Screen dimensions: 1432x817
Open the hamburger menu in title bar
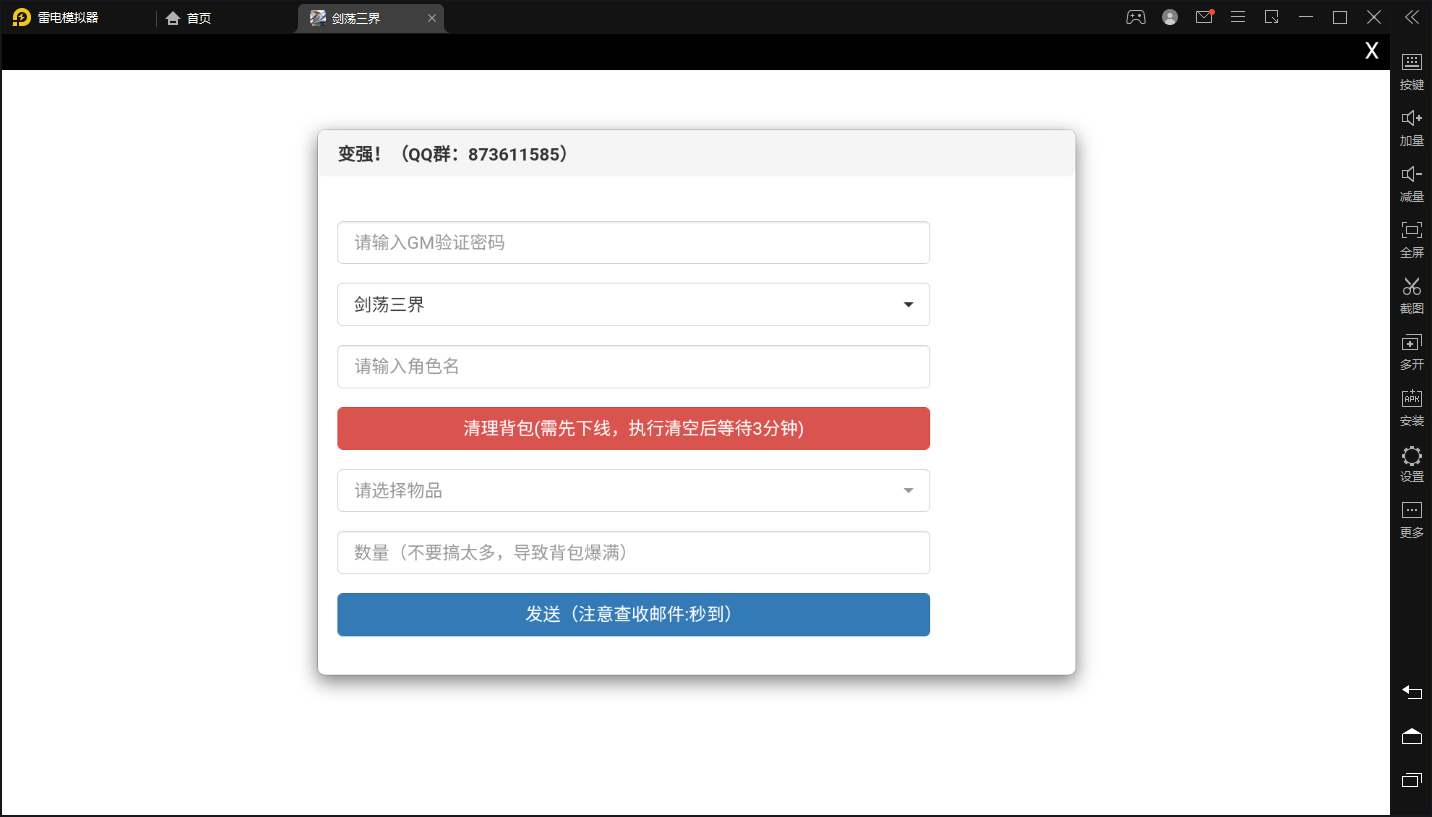tap(1238, 17)
